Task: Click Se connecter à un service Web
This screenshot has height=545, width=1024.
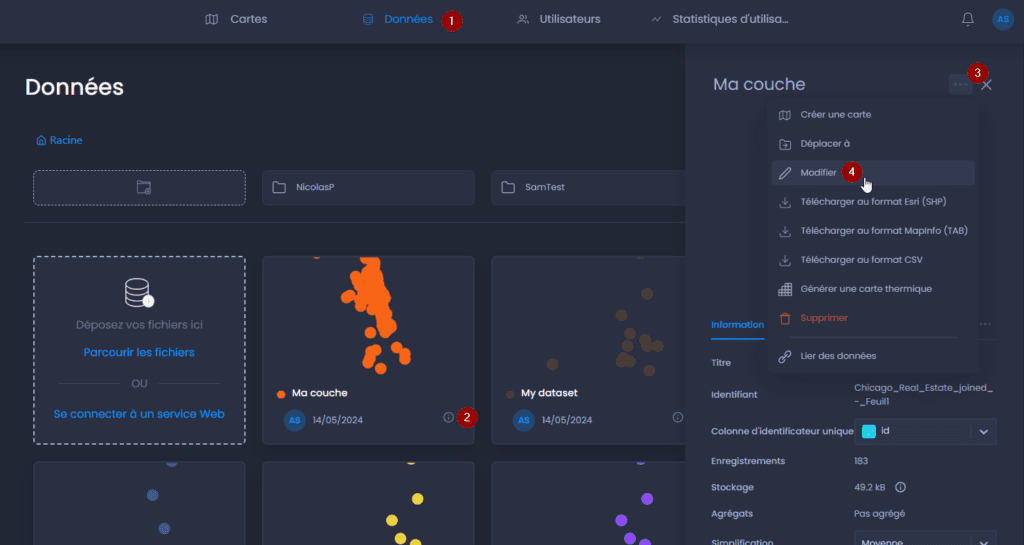Action: pyautogui.click(x=139, y=414)
